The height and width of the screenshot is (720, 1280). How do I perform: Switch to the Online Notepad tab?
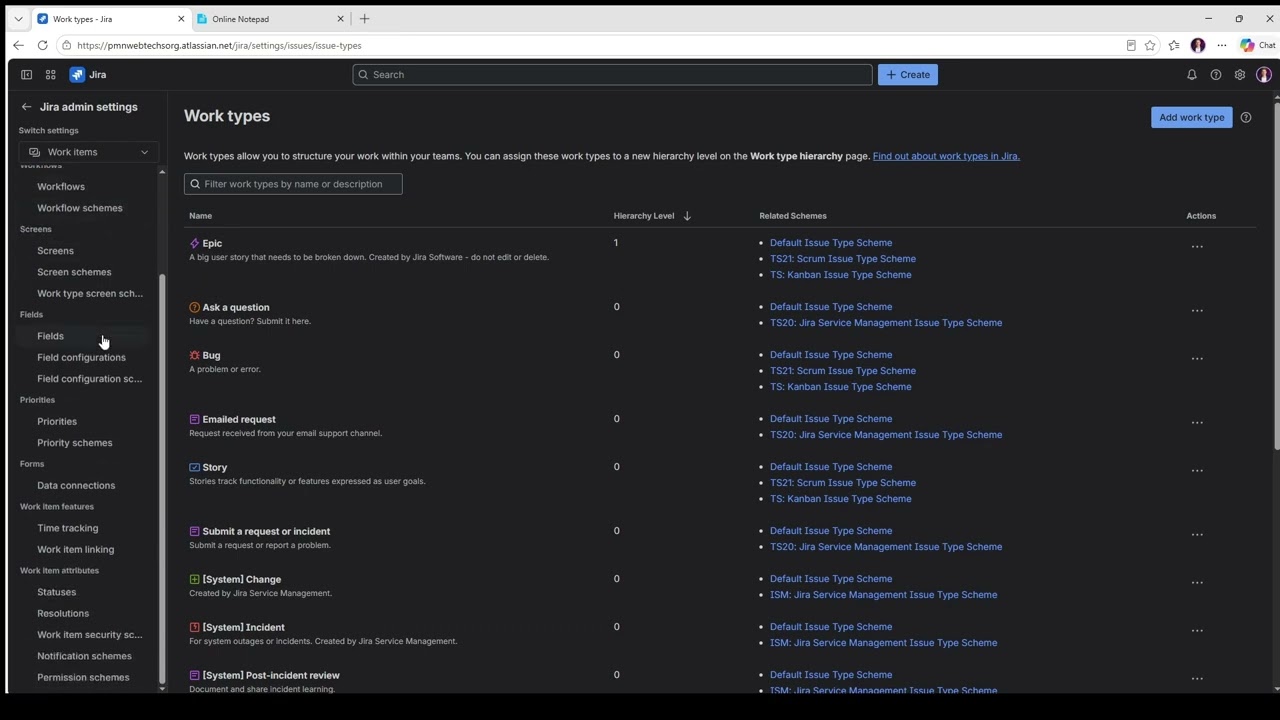tap(270, 19)
